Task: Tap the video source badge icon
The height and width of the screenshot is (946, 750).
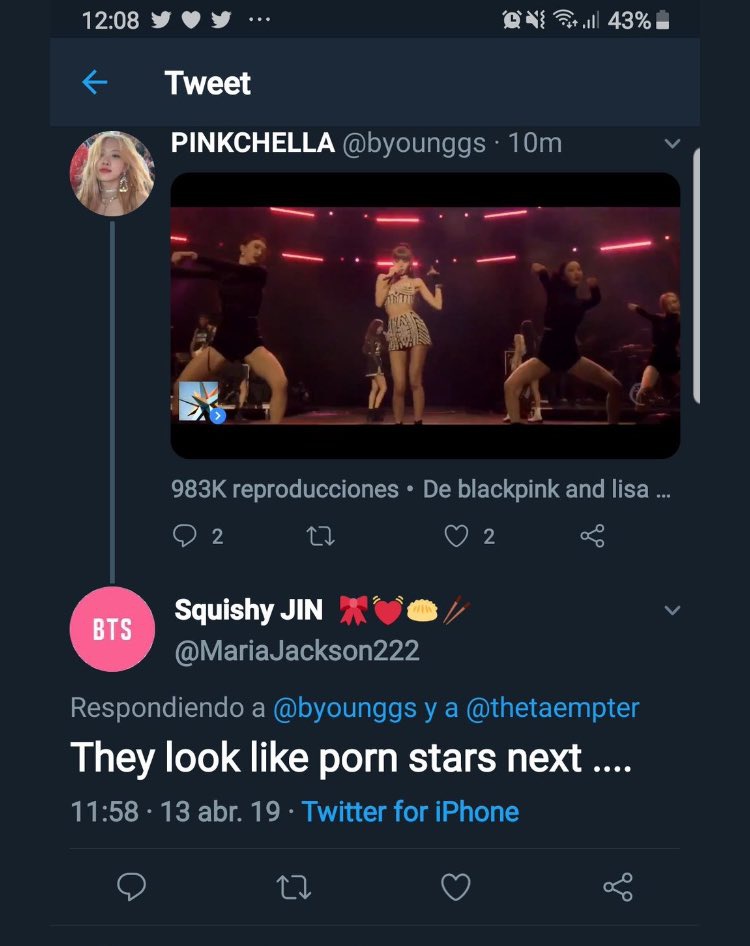Action: pyautogui.click(x=198, y=401)
